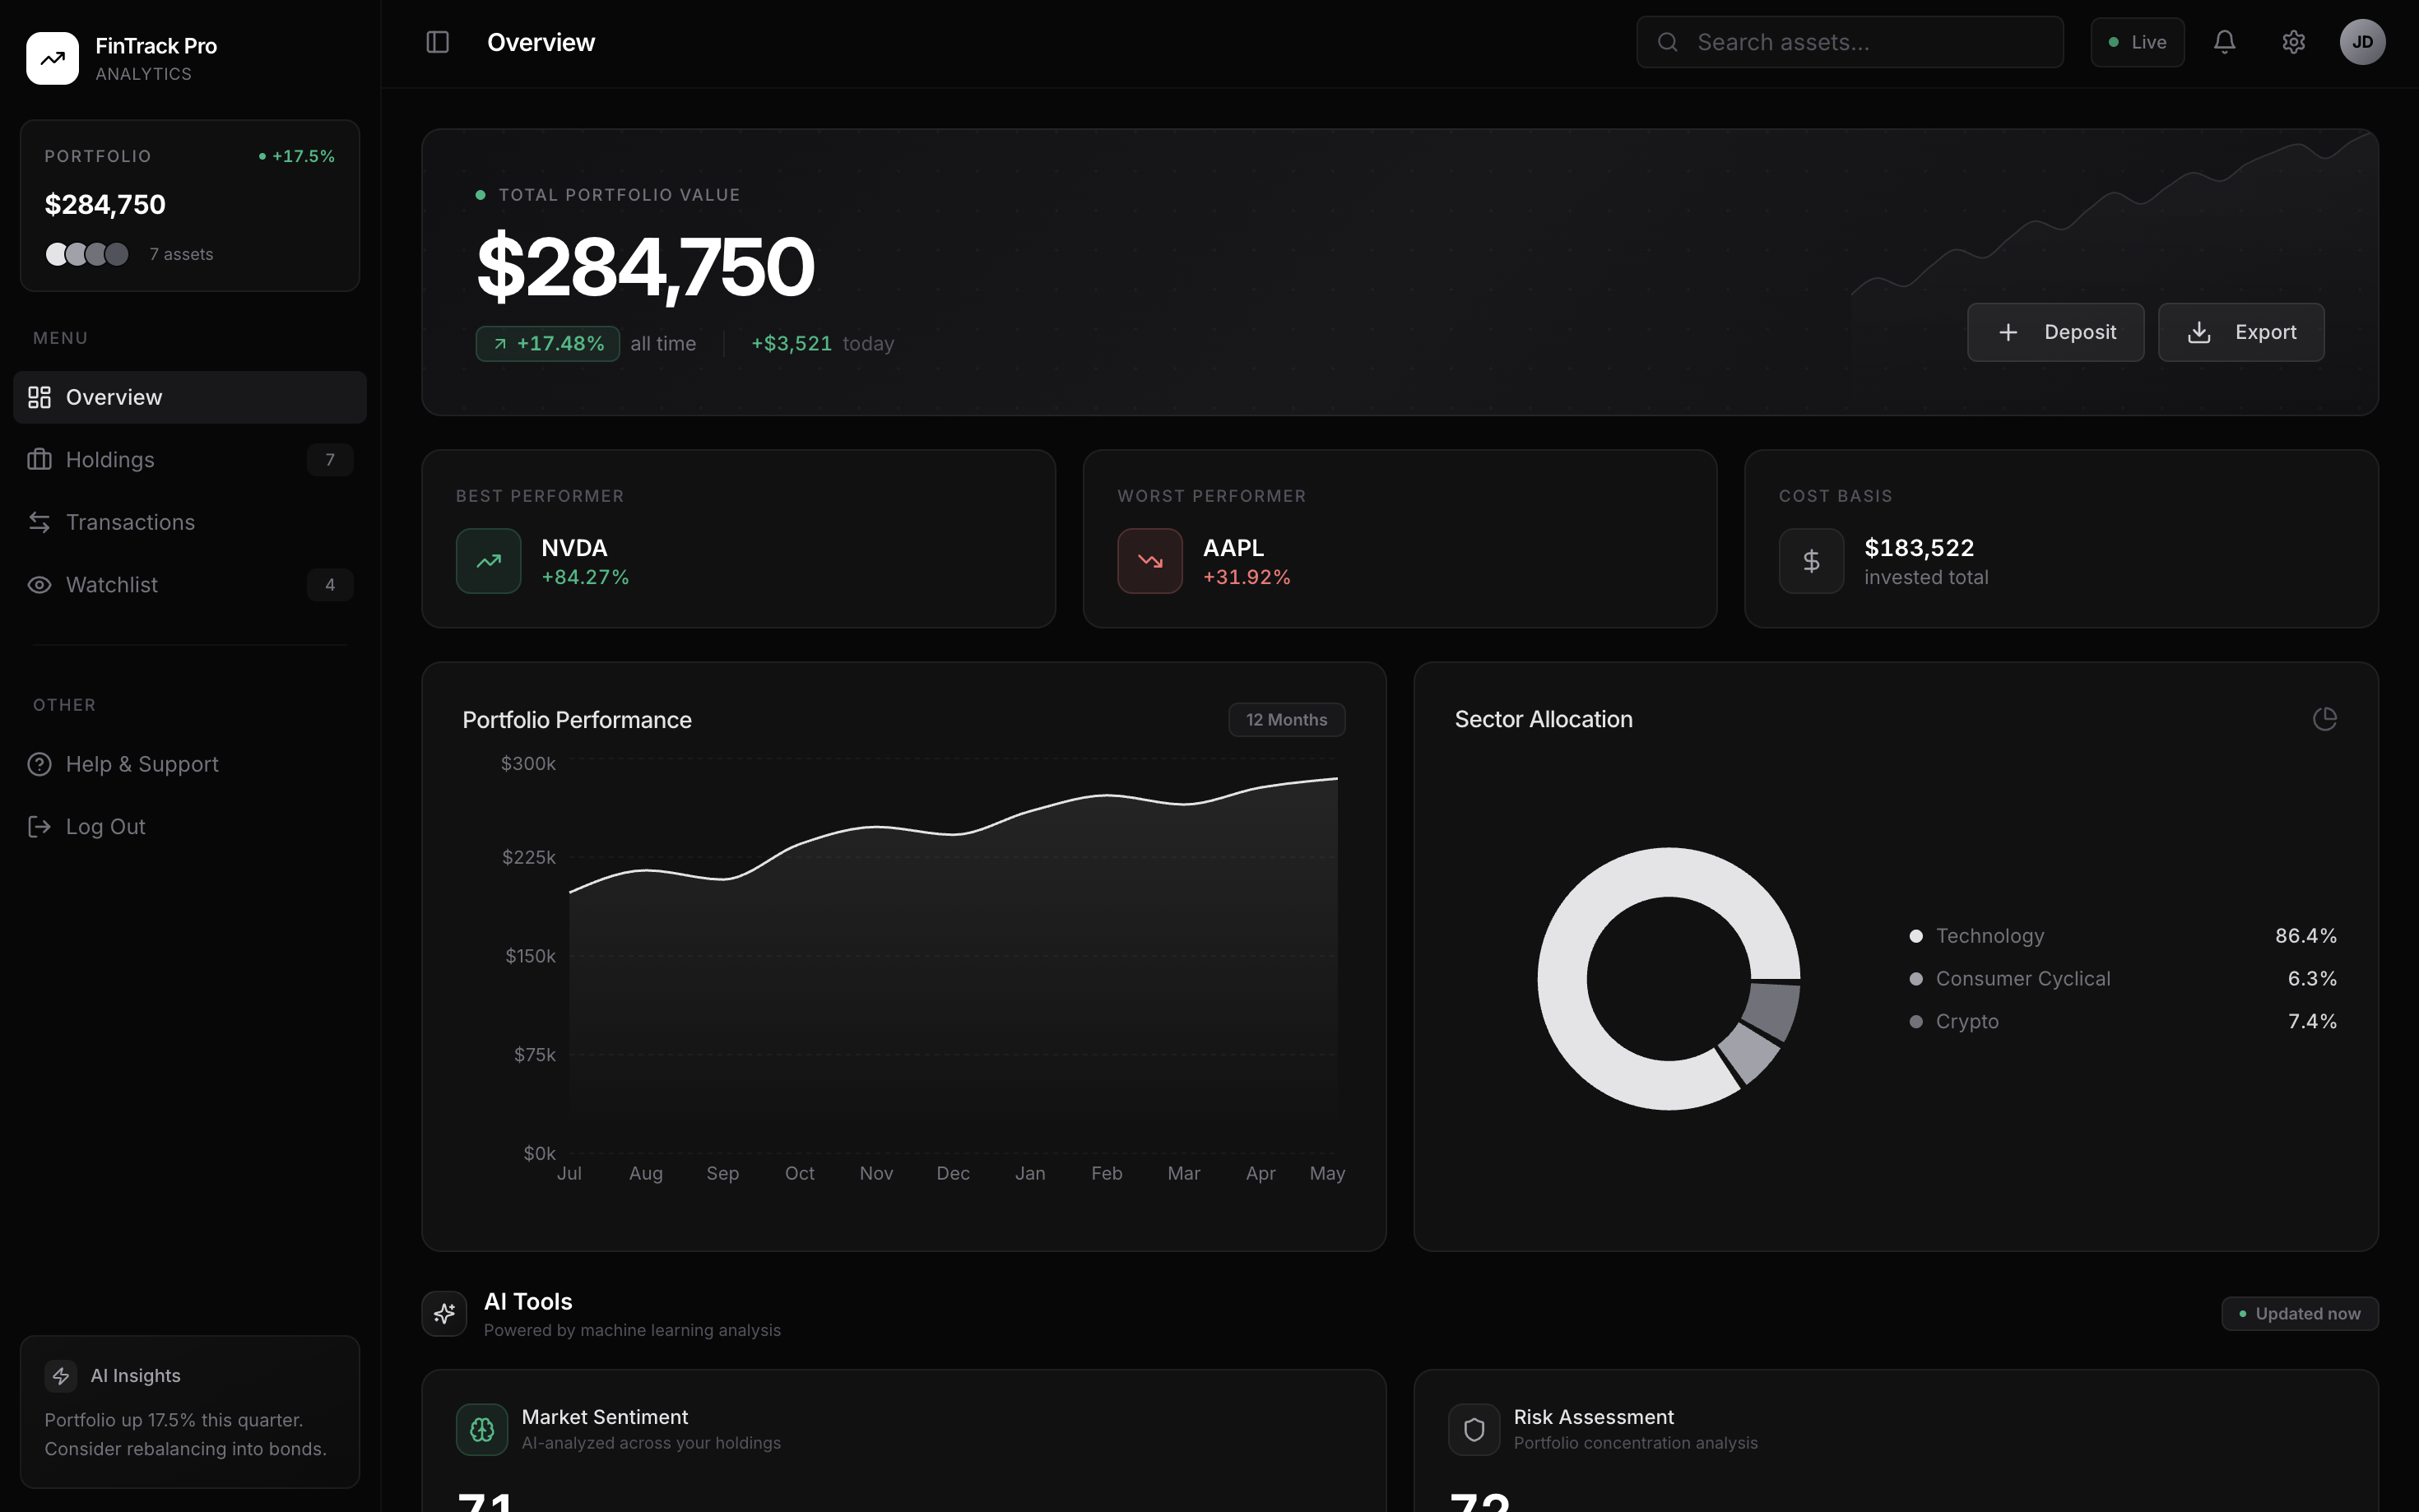Open the notifications bell

click(2224, 42)
